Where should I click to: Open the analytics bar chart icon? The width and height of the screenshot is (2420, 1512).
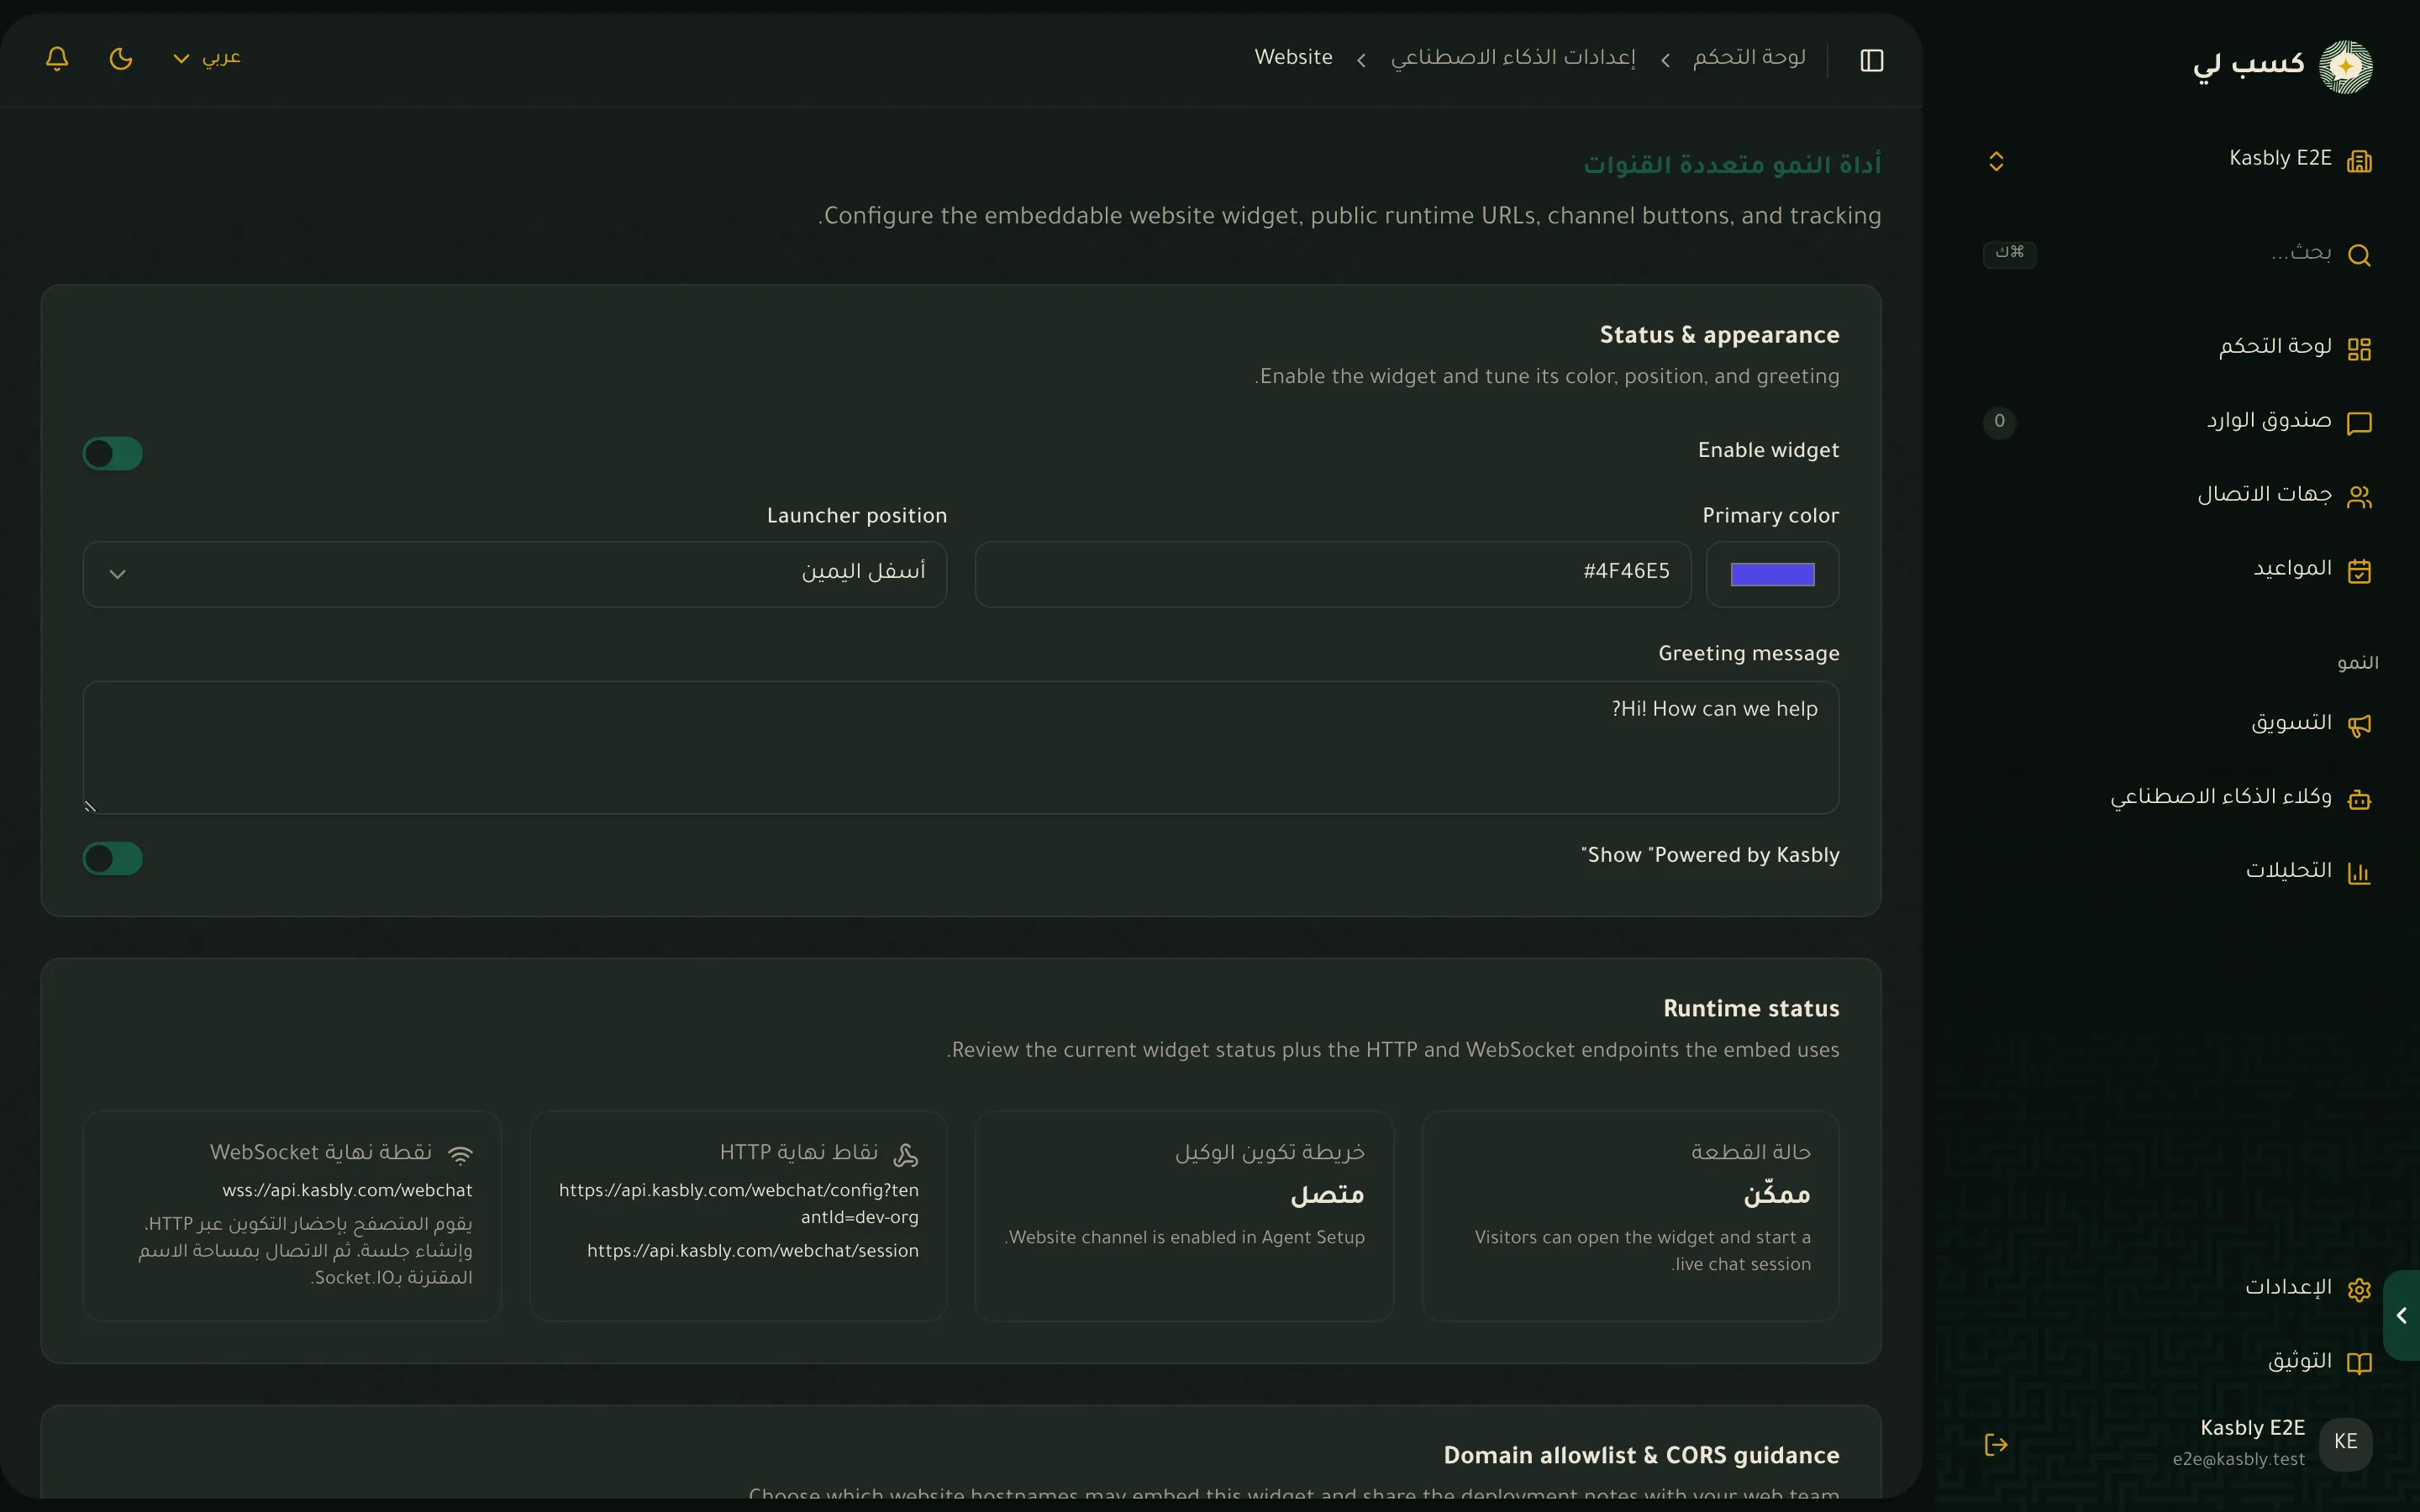click(2359, 872)
